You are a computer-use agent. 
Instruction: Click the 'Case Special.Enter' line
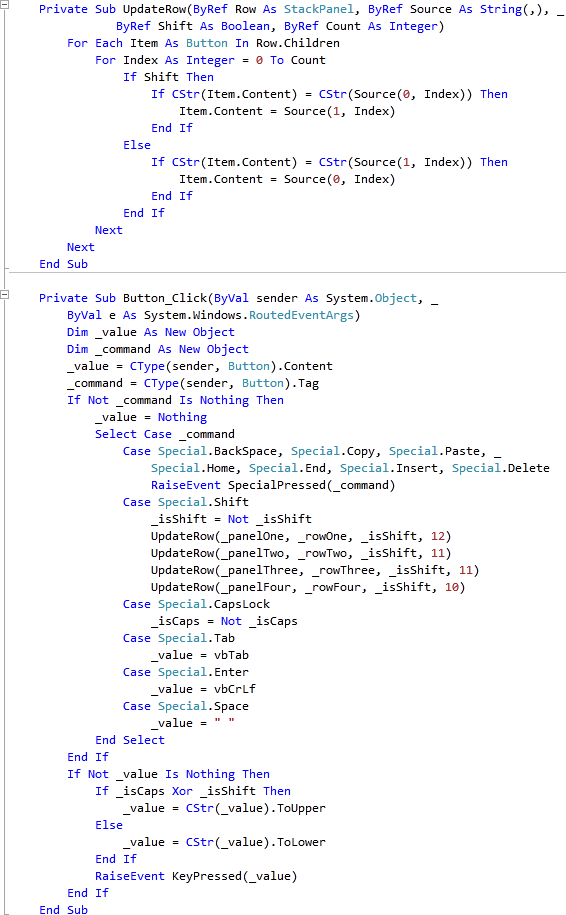pyautogui.click(x=186, y=672)
